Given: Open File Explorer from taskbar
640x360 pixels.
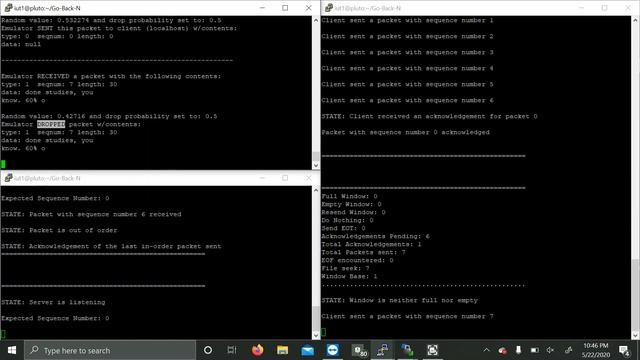Looking at the screenshot, I should click(x=282, y=350).
